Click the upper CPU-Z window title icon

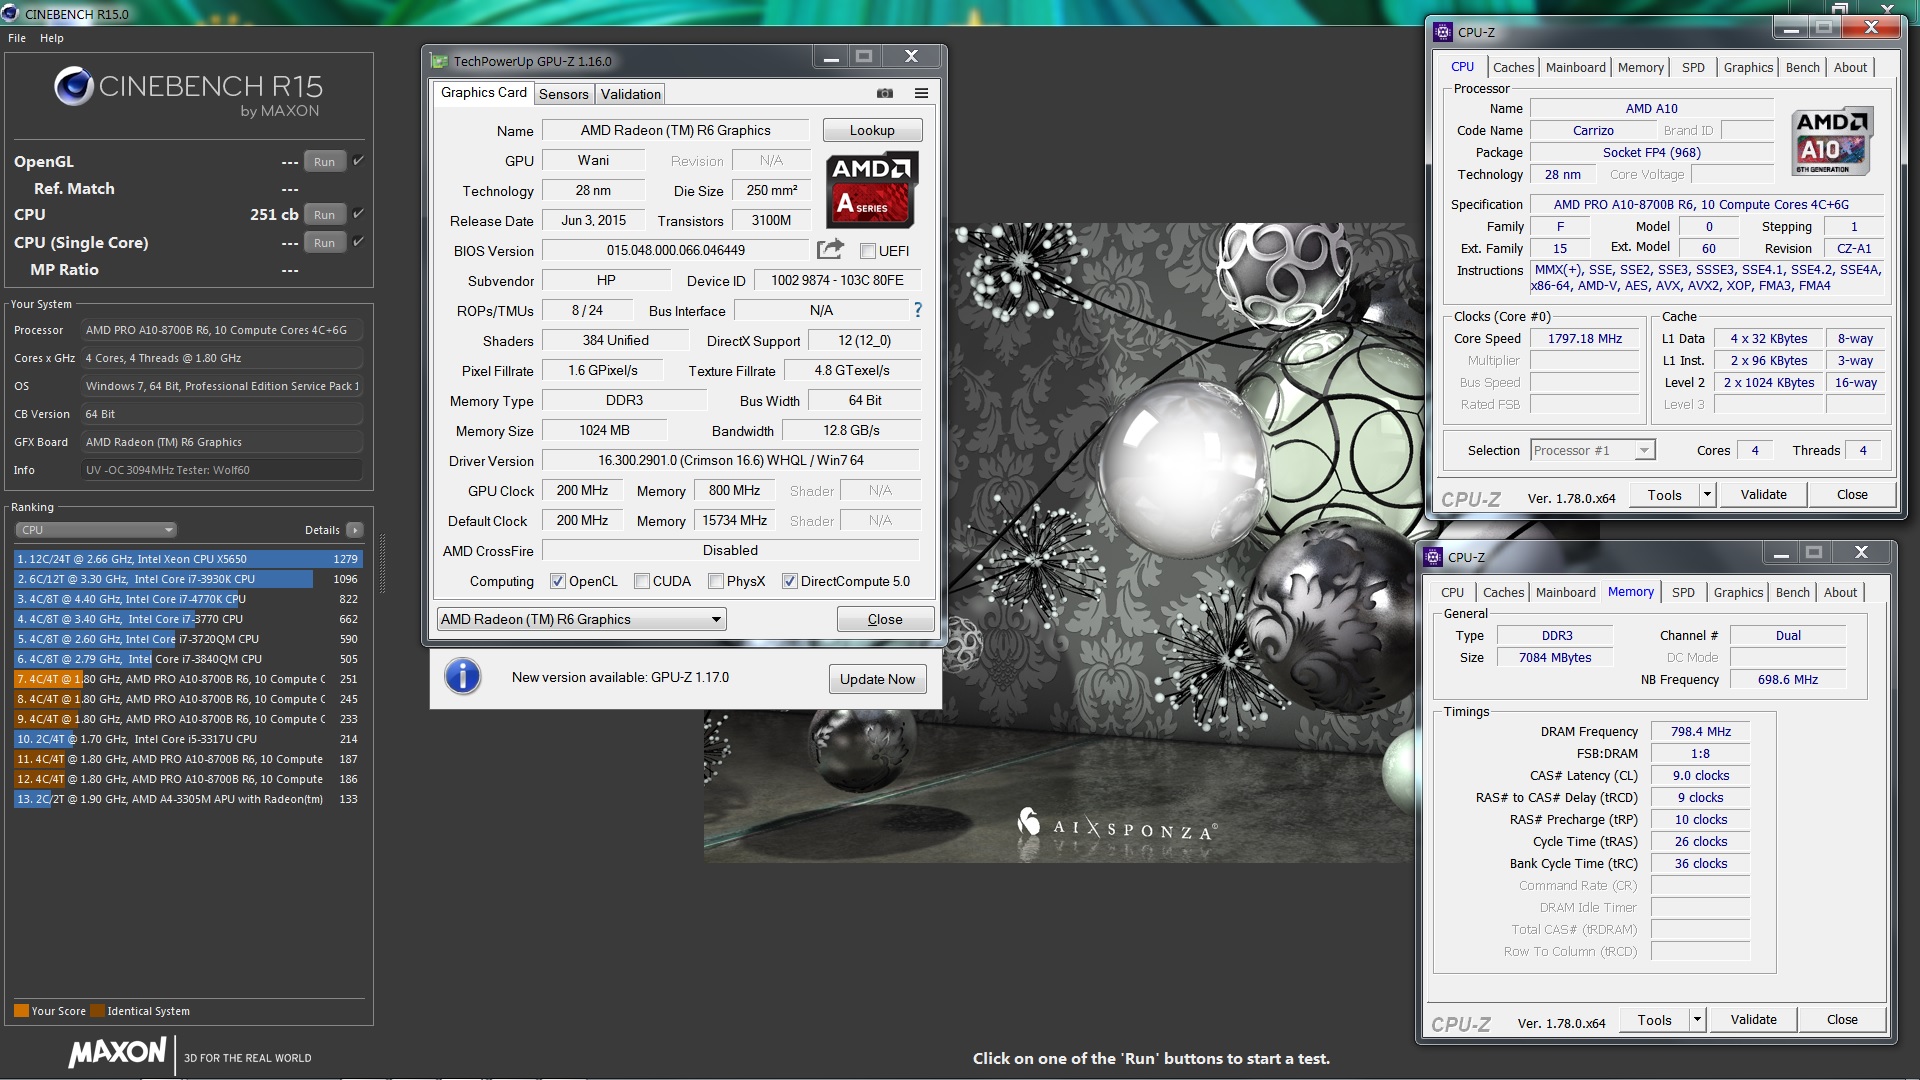click(1443, 32)
